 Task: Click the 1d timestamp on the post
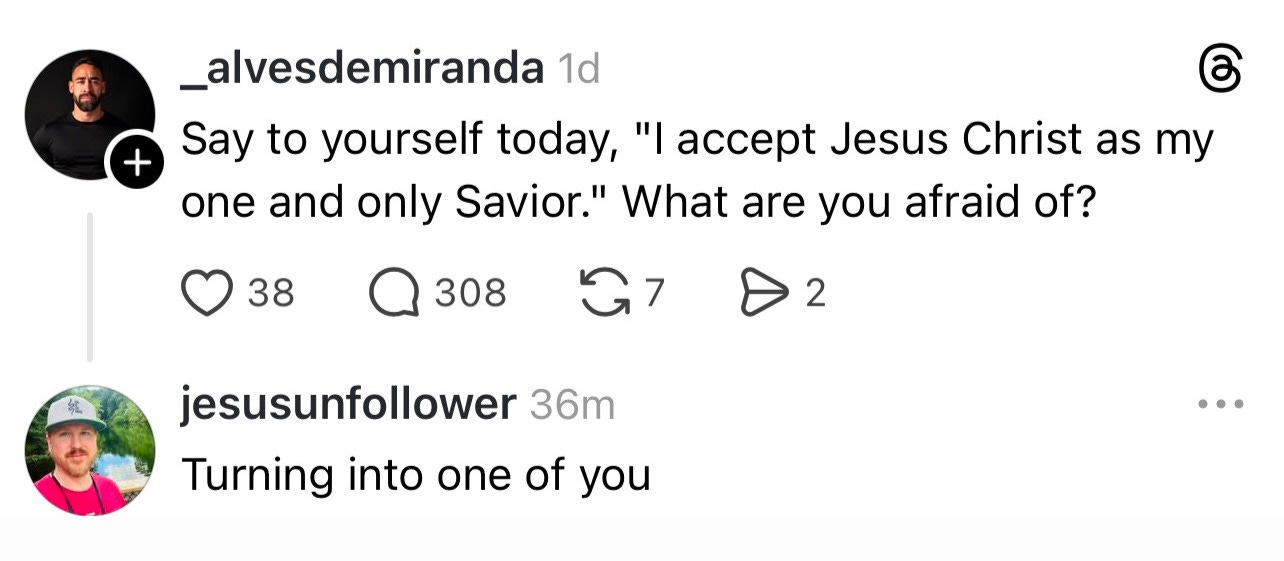pos(578,69)
